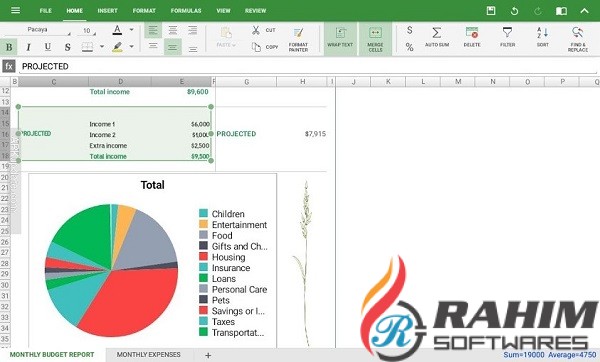The image size is (600, 362).
Task: Switch to the REVIEW ribbon tab
Action: click(x=256, y=11)
